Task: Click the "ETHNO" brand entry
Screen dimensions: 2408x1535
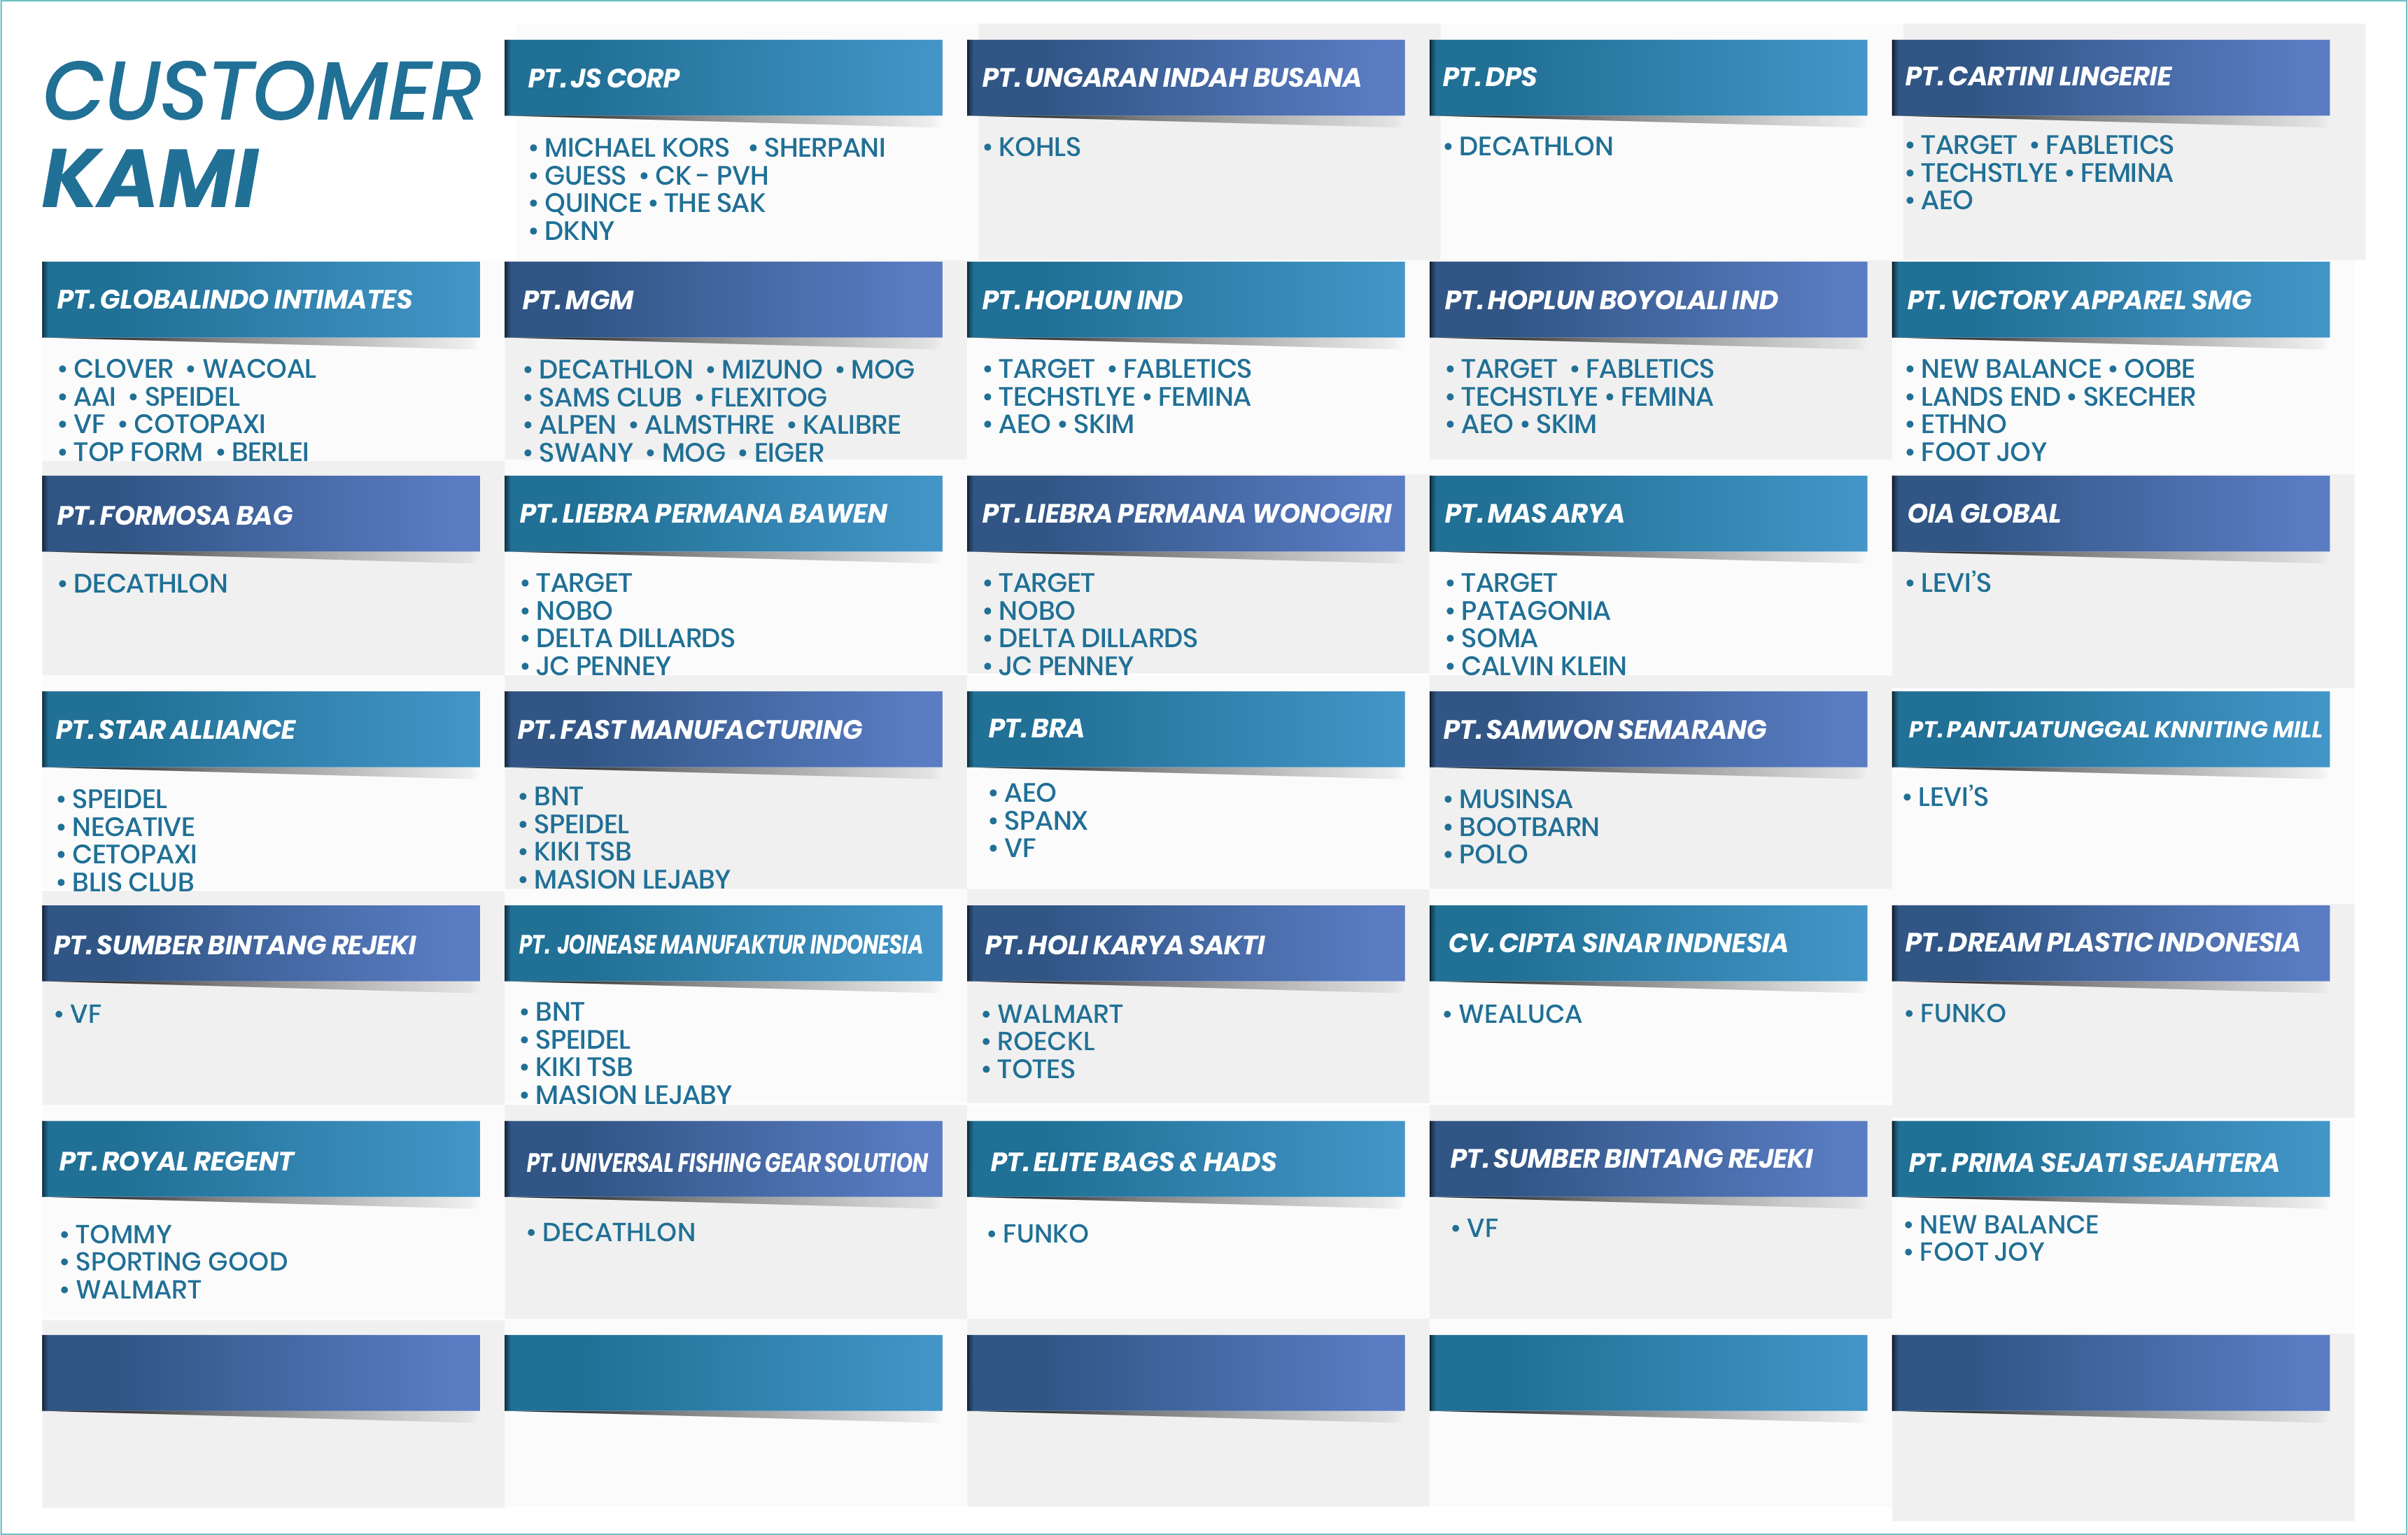Action: point(1963,424)
